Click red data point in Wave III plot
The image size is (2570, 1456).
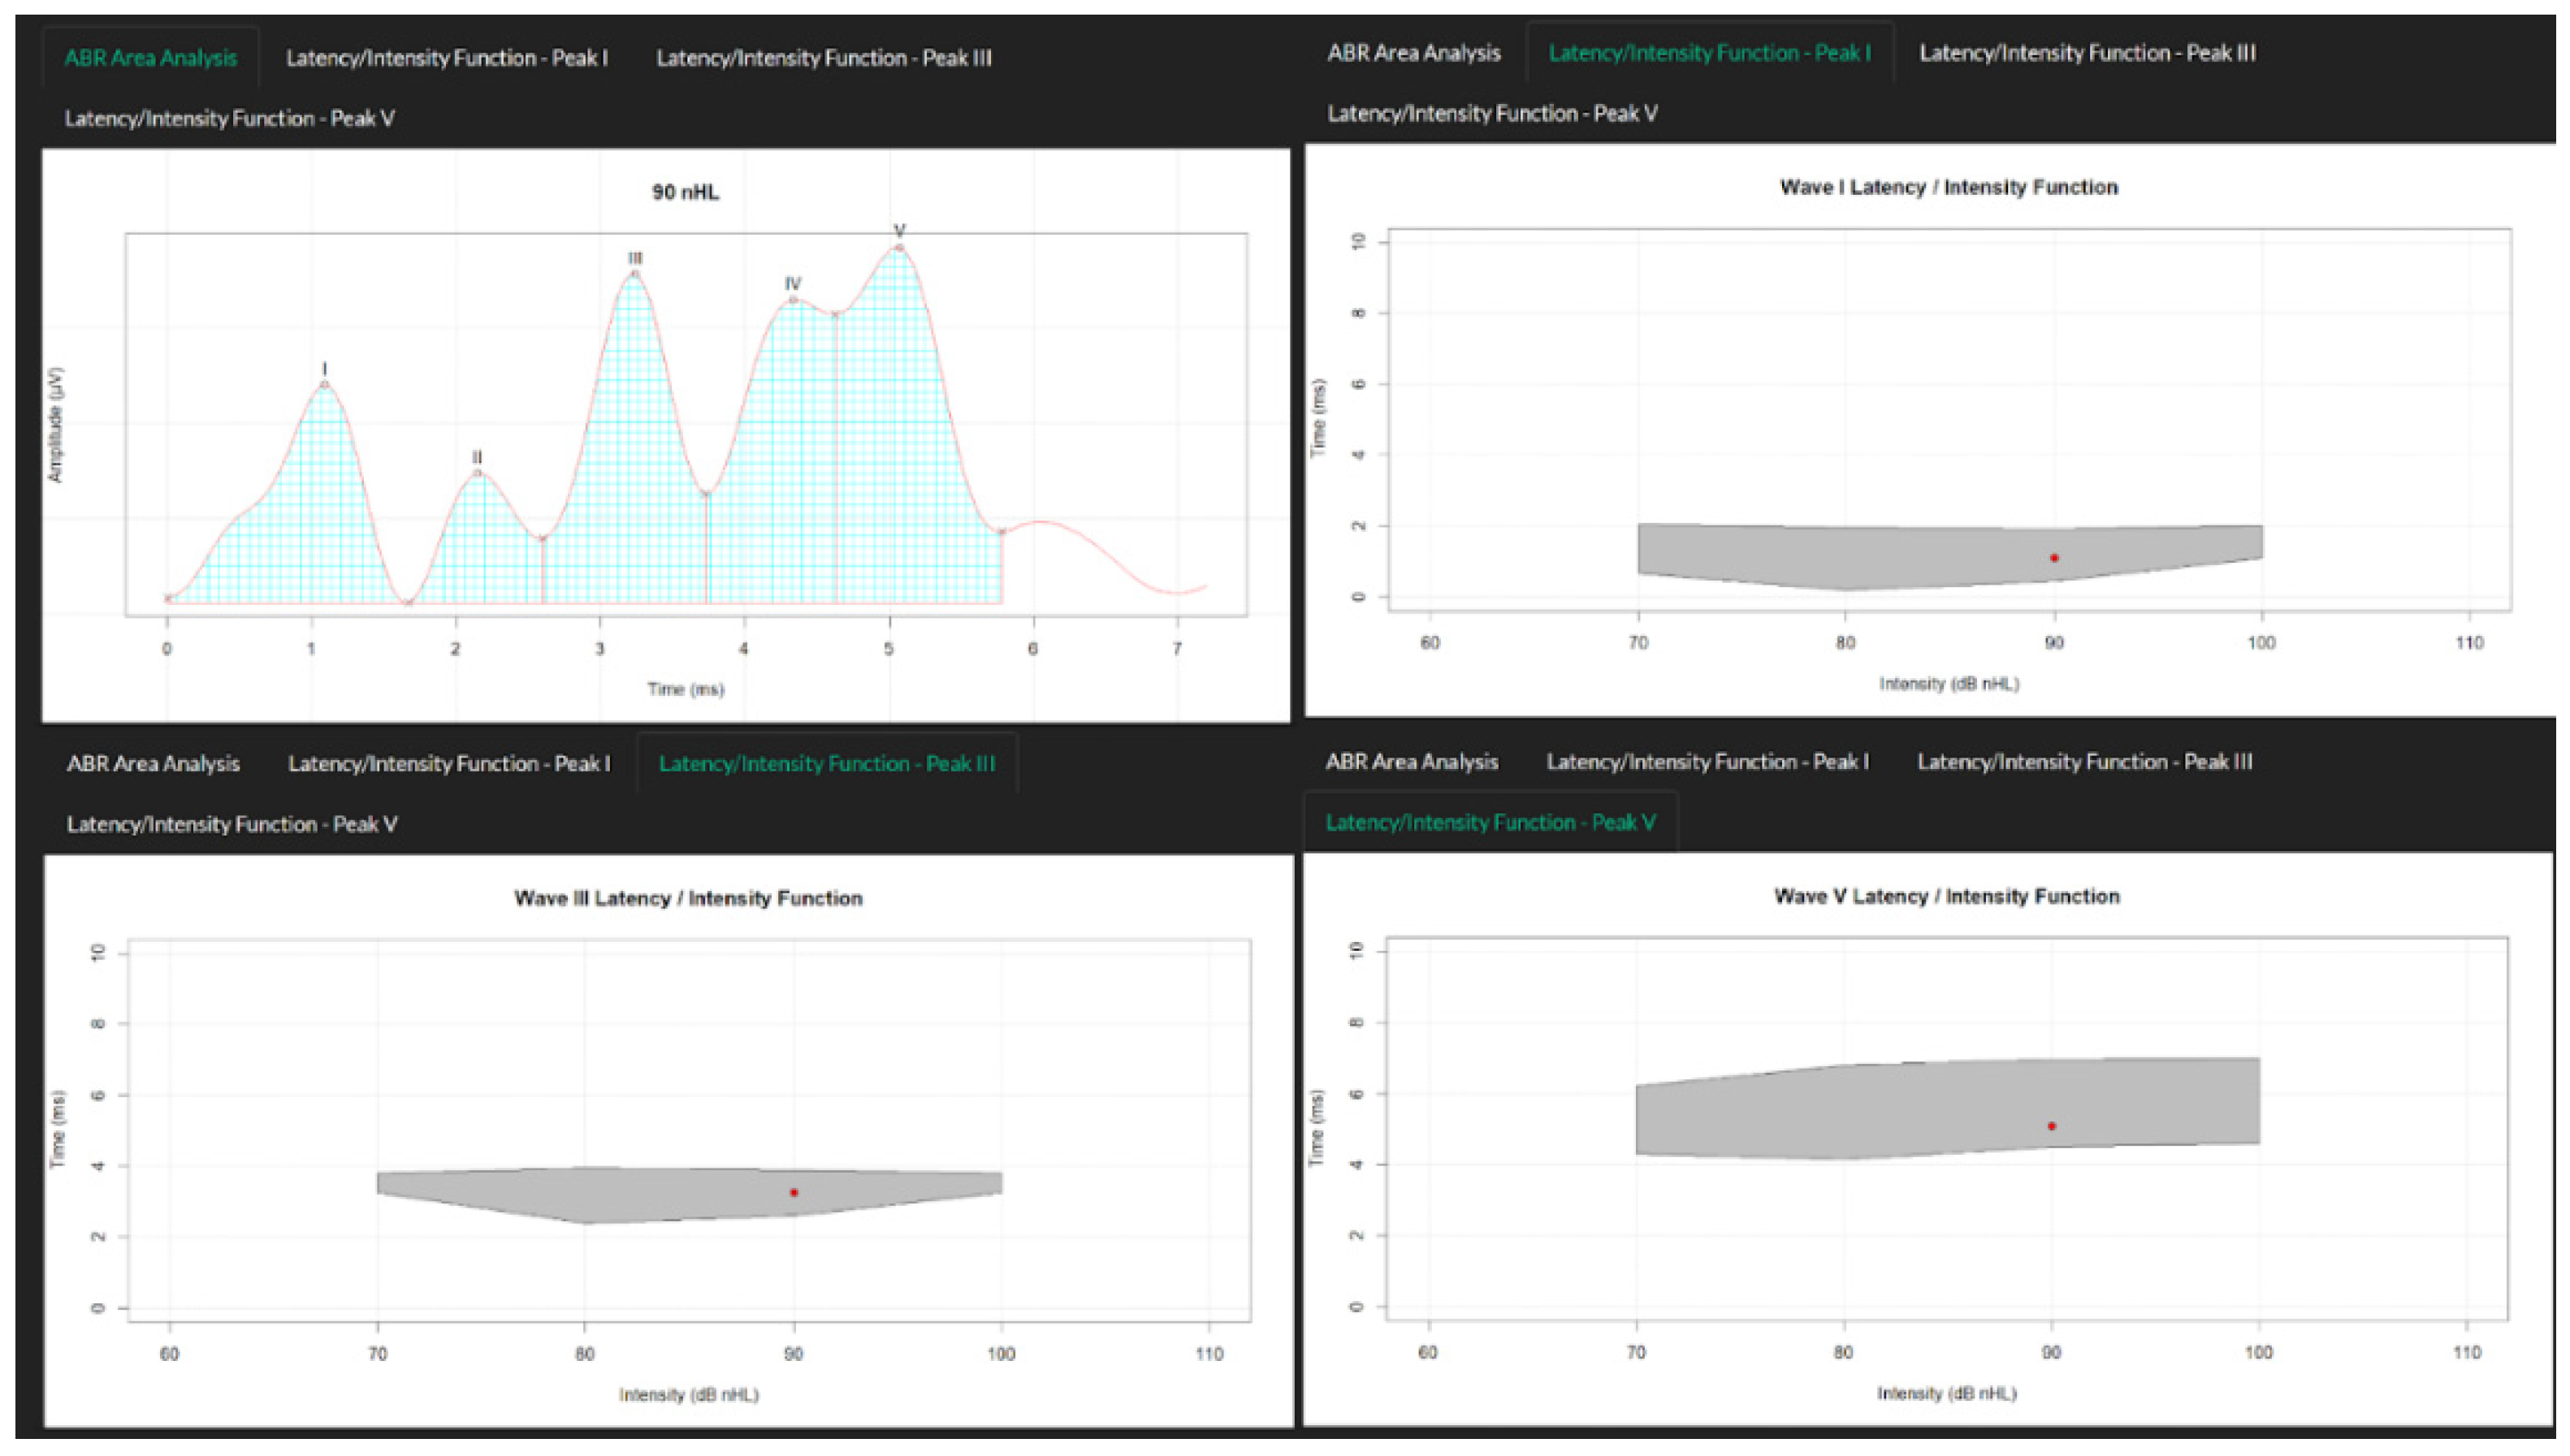click(794, 1192)
